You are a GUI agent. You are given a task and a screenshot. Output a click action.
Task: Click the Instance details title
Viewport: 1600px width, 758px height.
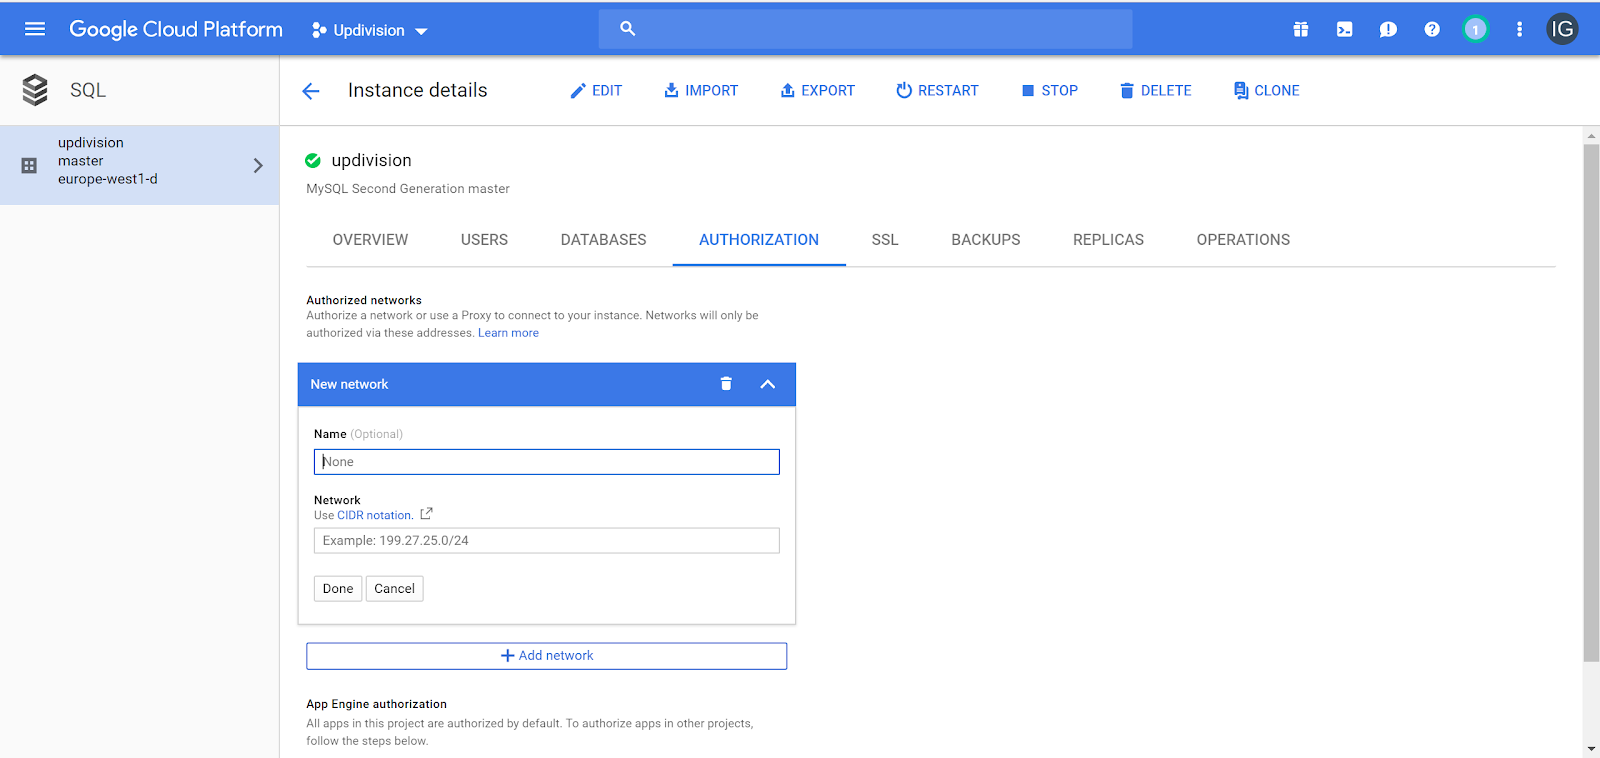pos(418,90)
